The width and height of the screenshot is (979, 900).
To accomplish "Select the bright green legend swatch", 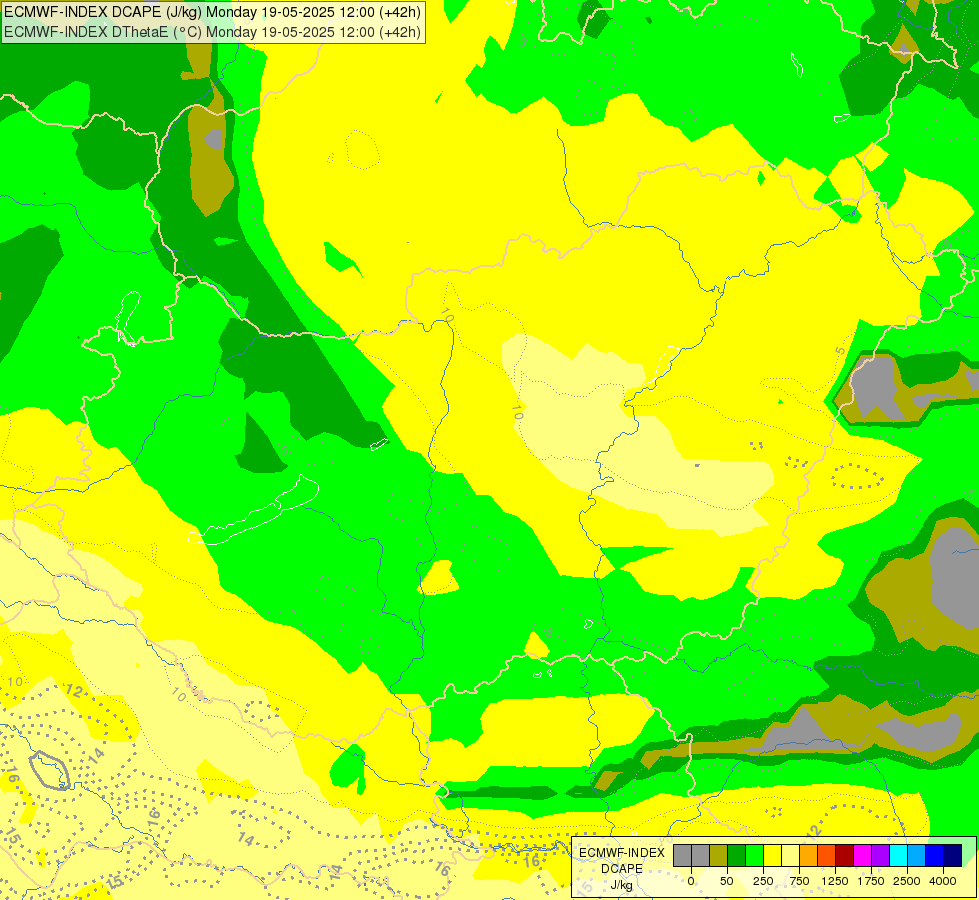I will pos(754,855).
